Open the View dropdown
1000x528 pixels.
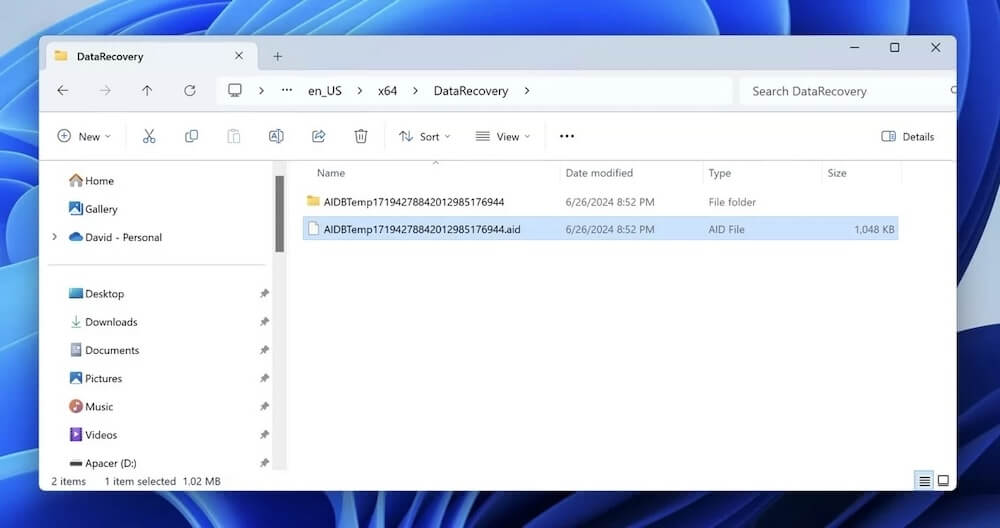click(503, 136)
